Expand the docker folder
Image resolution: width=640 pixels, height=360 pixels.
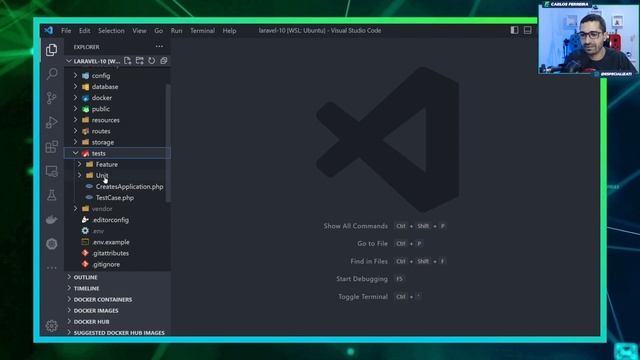[118, 98]
